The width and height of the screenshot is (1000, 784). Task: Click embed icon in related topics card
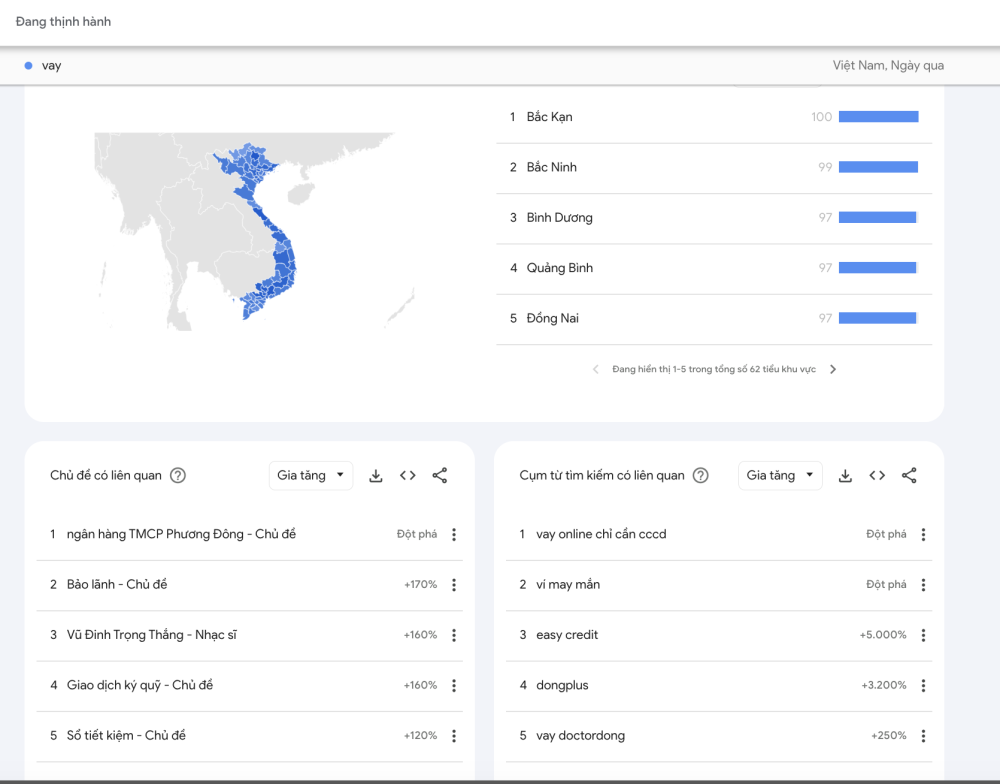(408, 476)
